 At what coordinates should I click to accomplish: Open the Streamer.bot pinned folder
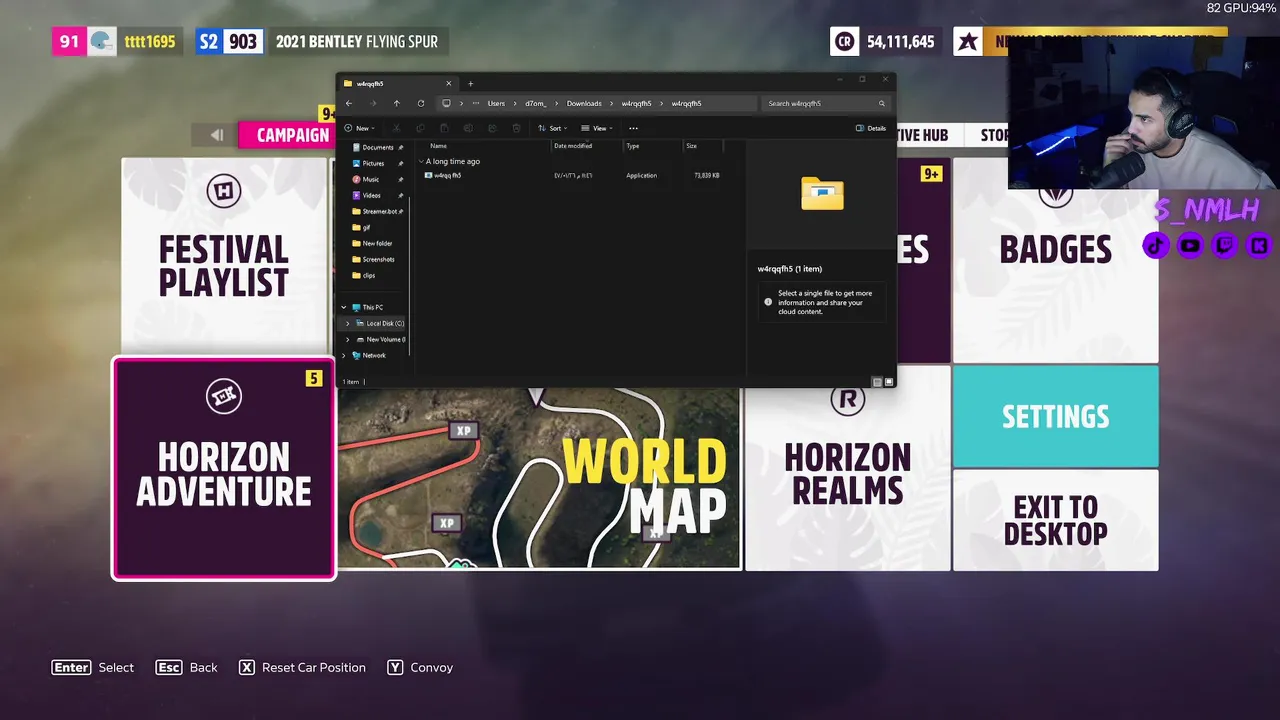coord(379,211)
